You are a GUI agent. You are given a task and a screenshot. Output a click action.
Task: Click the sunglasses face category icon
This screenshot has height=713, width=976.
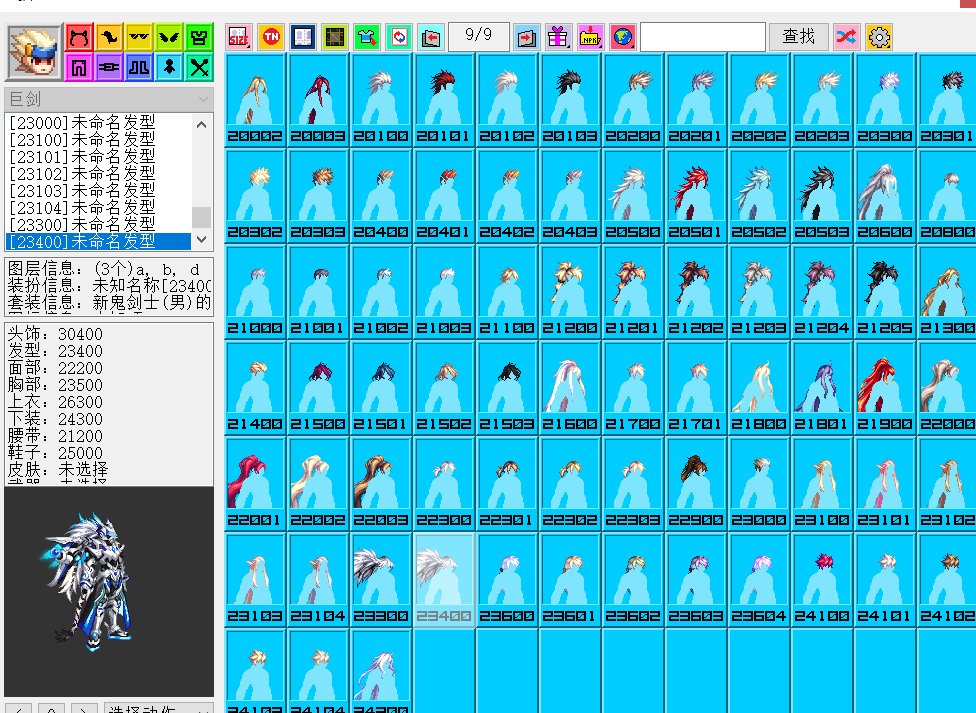139,38
